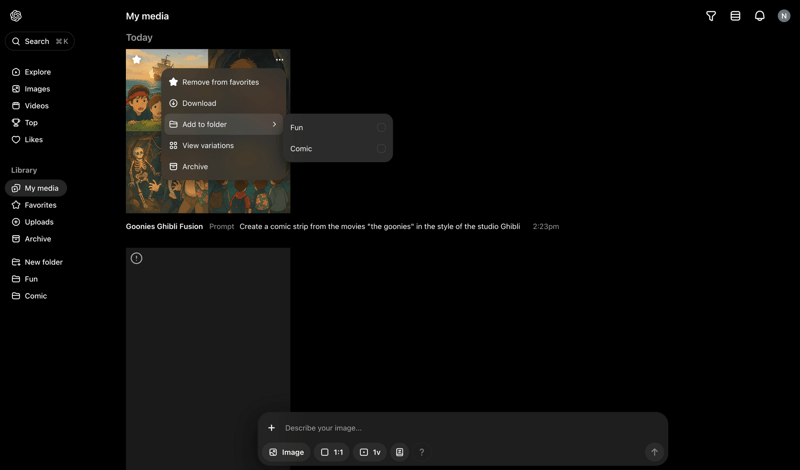Open the Fun folder in the sidebar
This screenshot has width=800, height=470.
[x=24, y=279]
